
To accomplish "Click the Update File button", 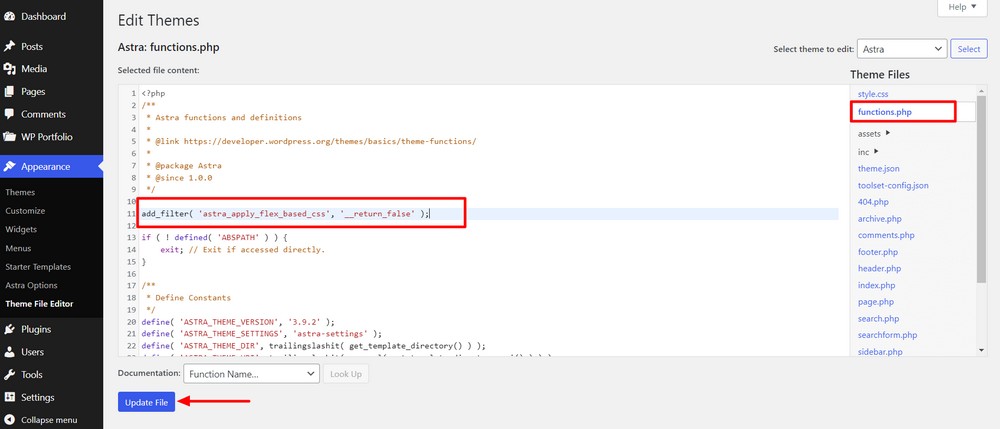I will [x=146, y=402].
